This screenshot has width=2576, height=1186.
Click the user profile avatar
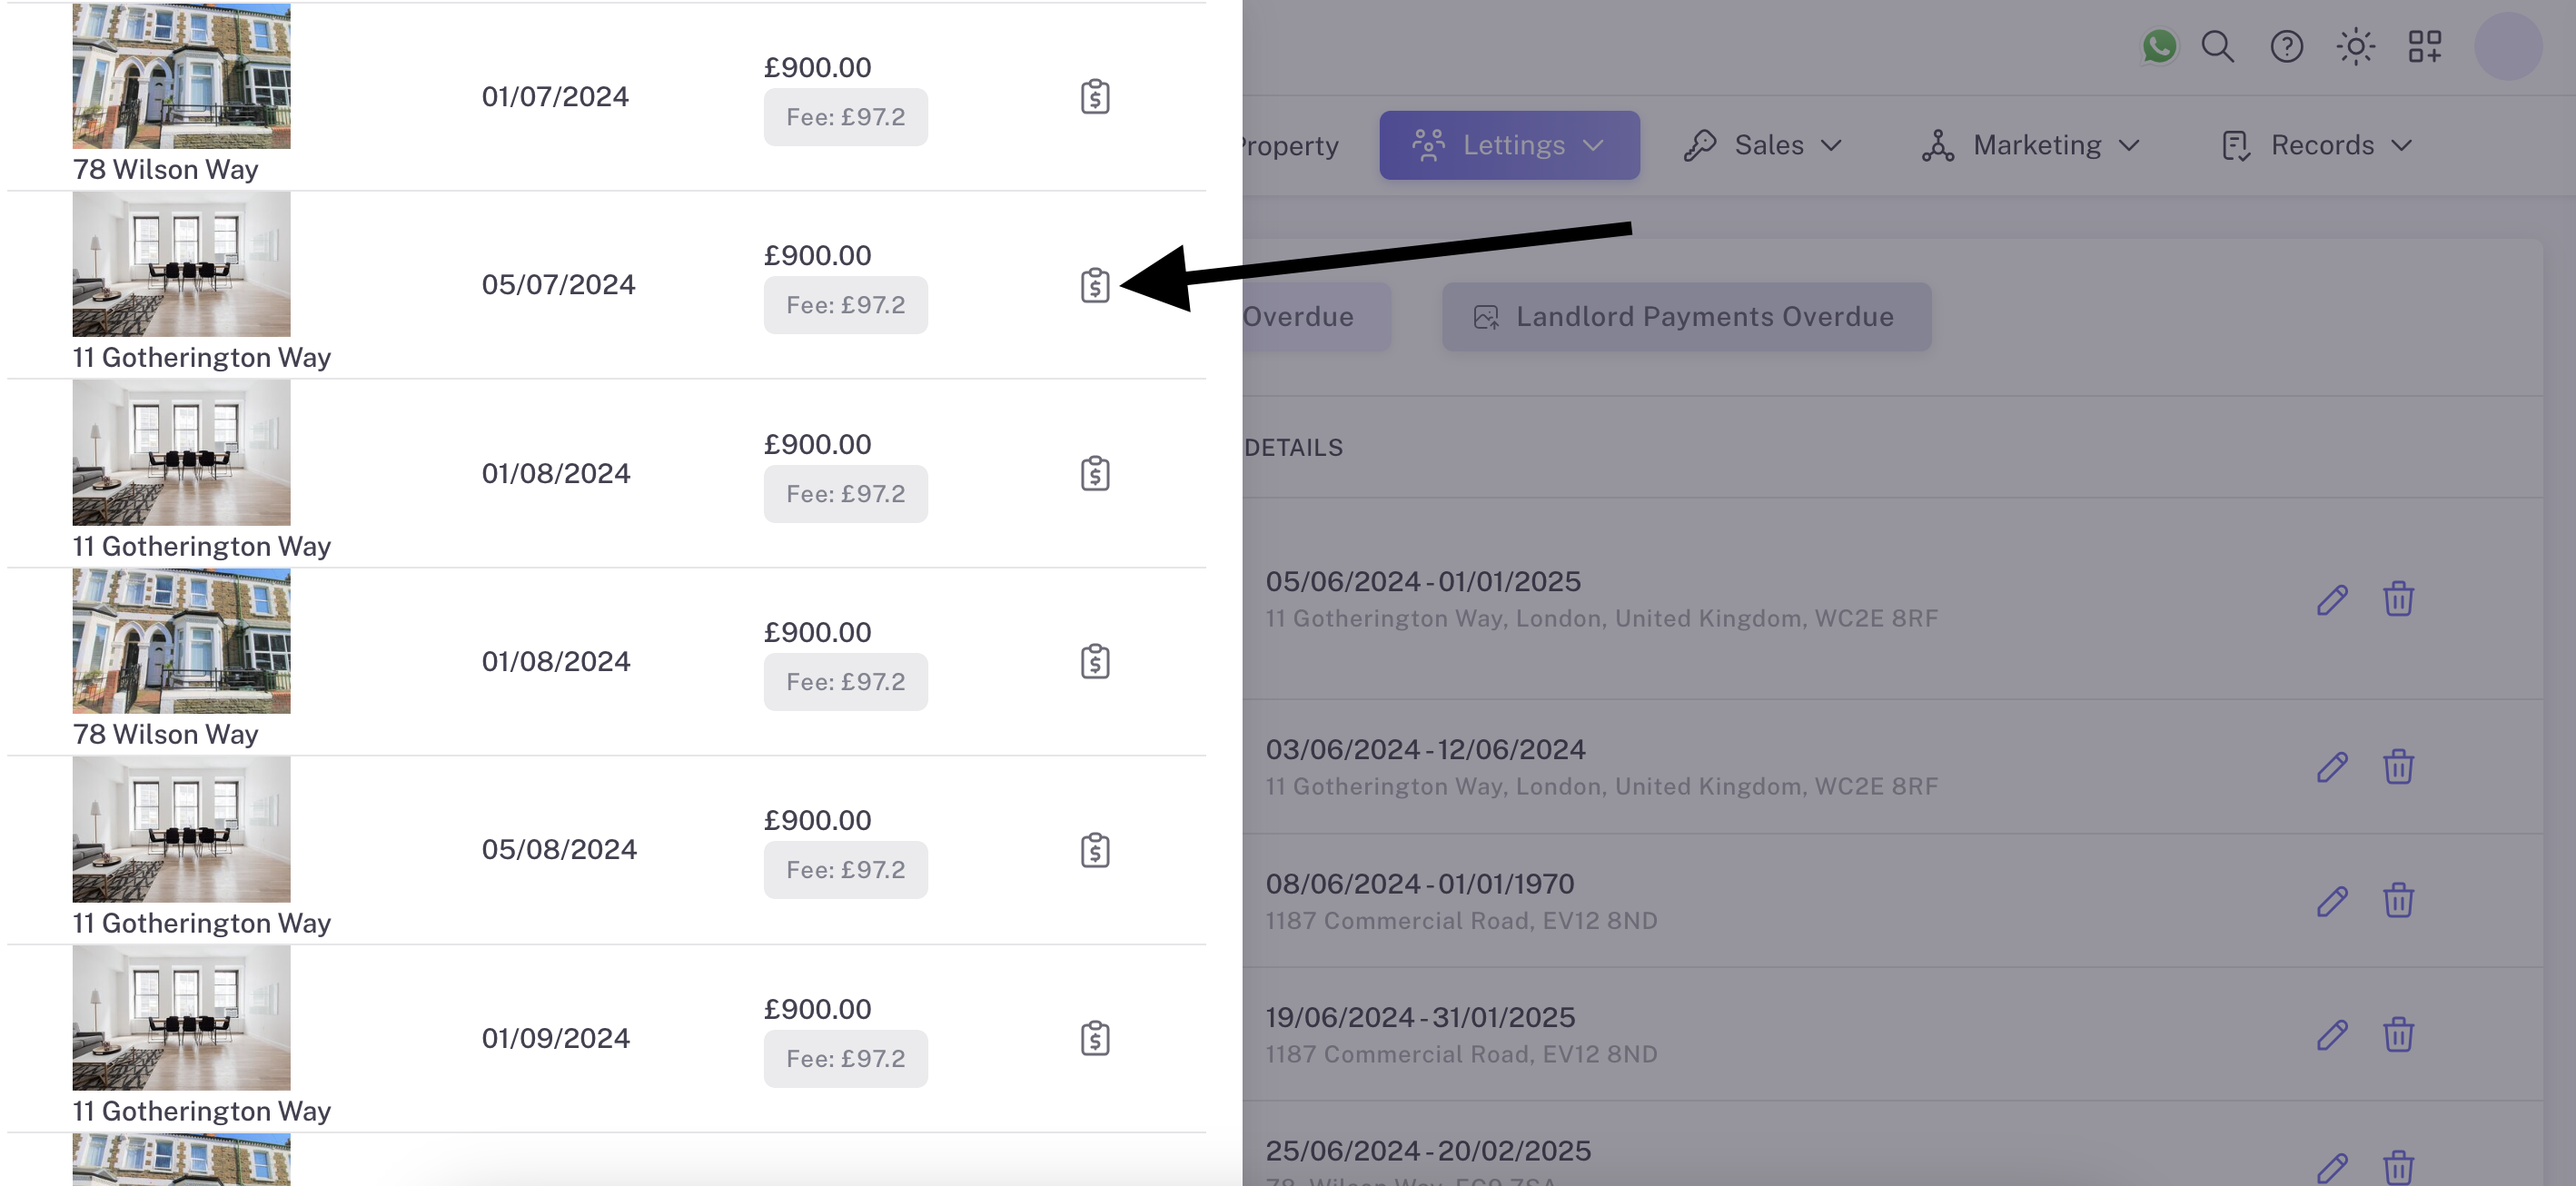pyautogui.click(x=2507, y=46)
